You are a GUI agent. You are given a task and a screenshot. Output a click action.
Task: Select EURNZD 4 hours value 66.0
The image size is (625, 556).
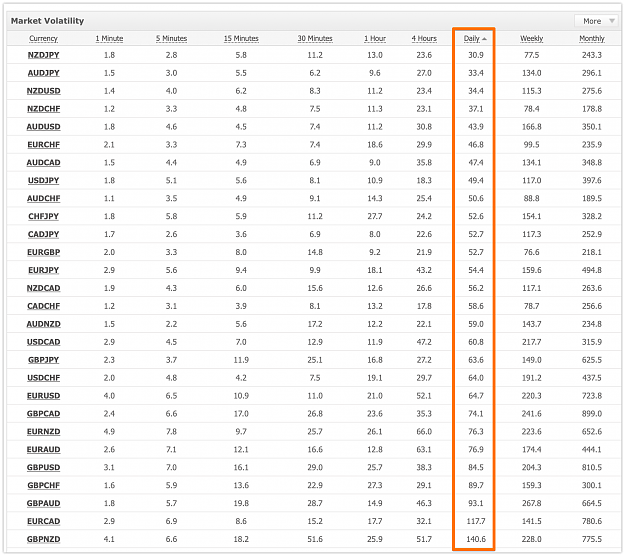(424, 432)
